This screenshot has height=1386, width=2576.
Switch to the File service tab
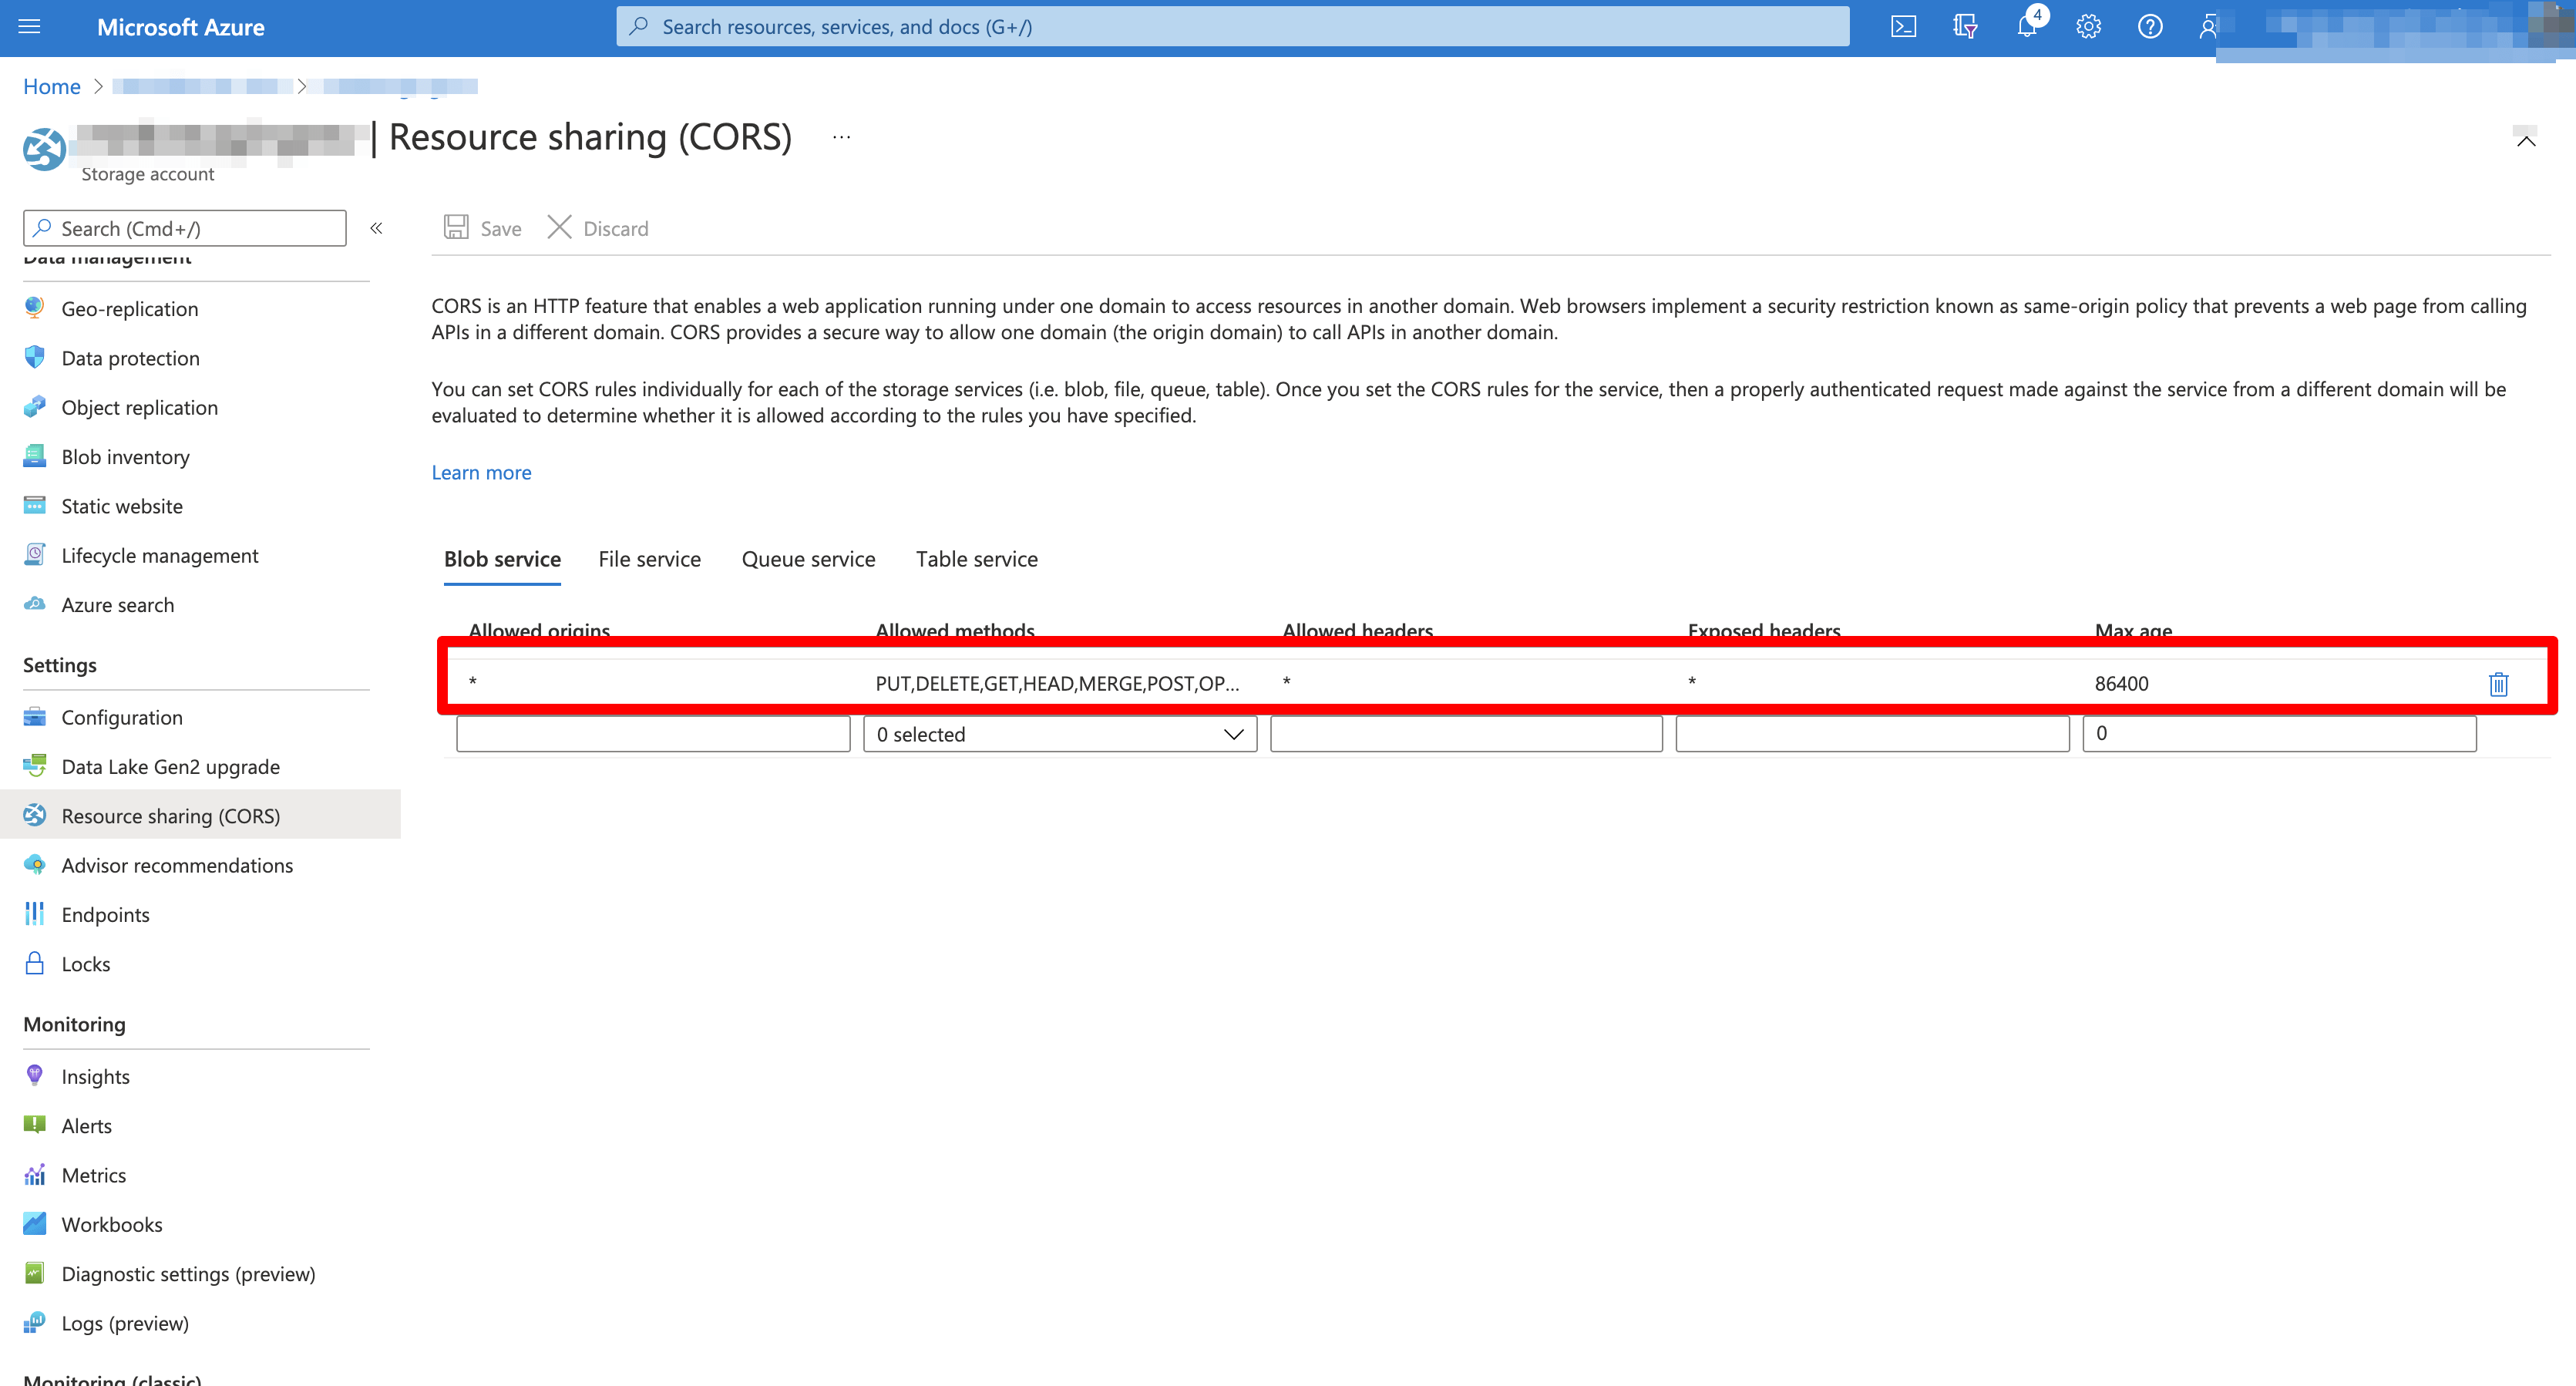click(x=649, y=559)
